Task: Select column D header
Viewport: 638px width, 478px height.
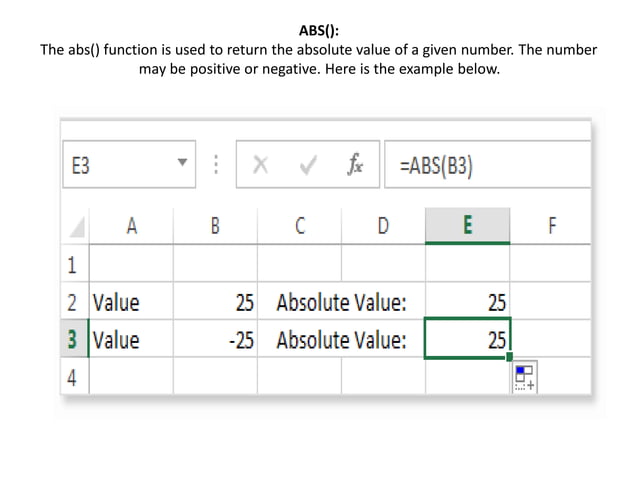Action: click(383, 226)
